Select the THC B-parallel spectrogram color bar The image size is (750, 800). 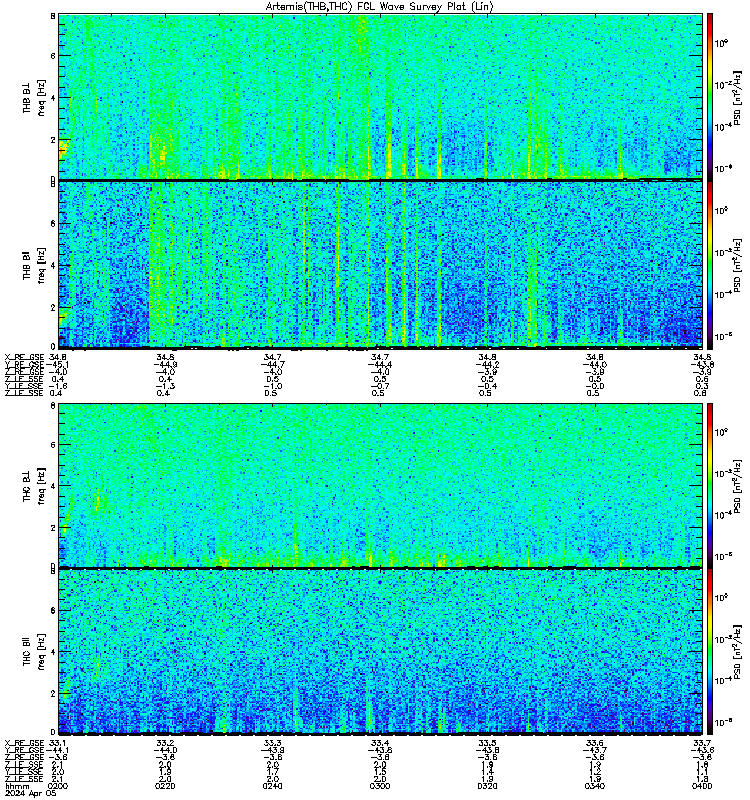(x=710, y=652)
